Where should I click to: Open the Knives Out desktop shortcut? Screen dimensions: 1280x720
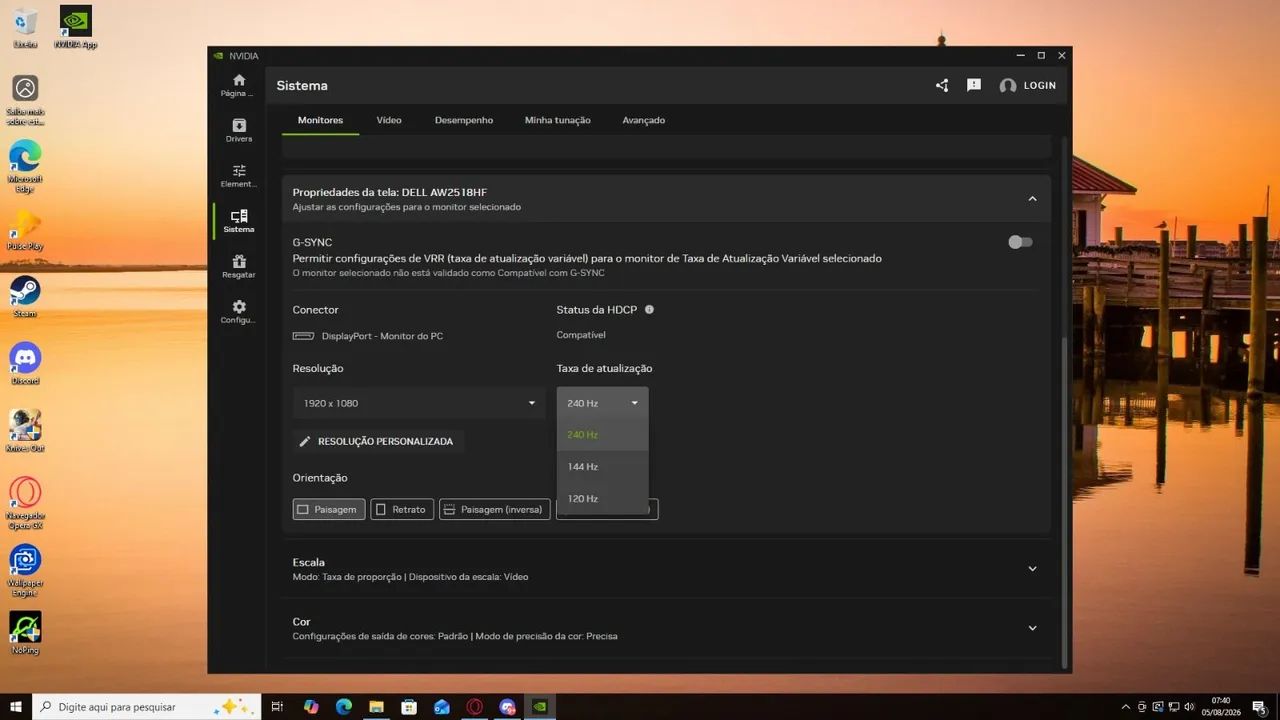pos(25,431)
